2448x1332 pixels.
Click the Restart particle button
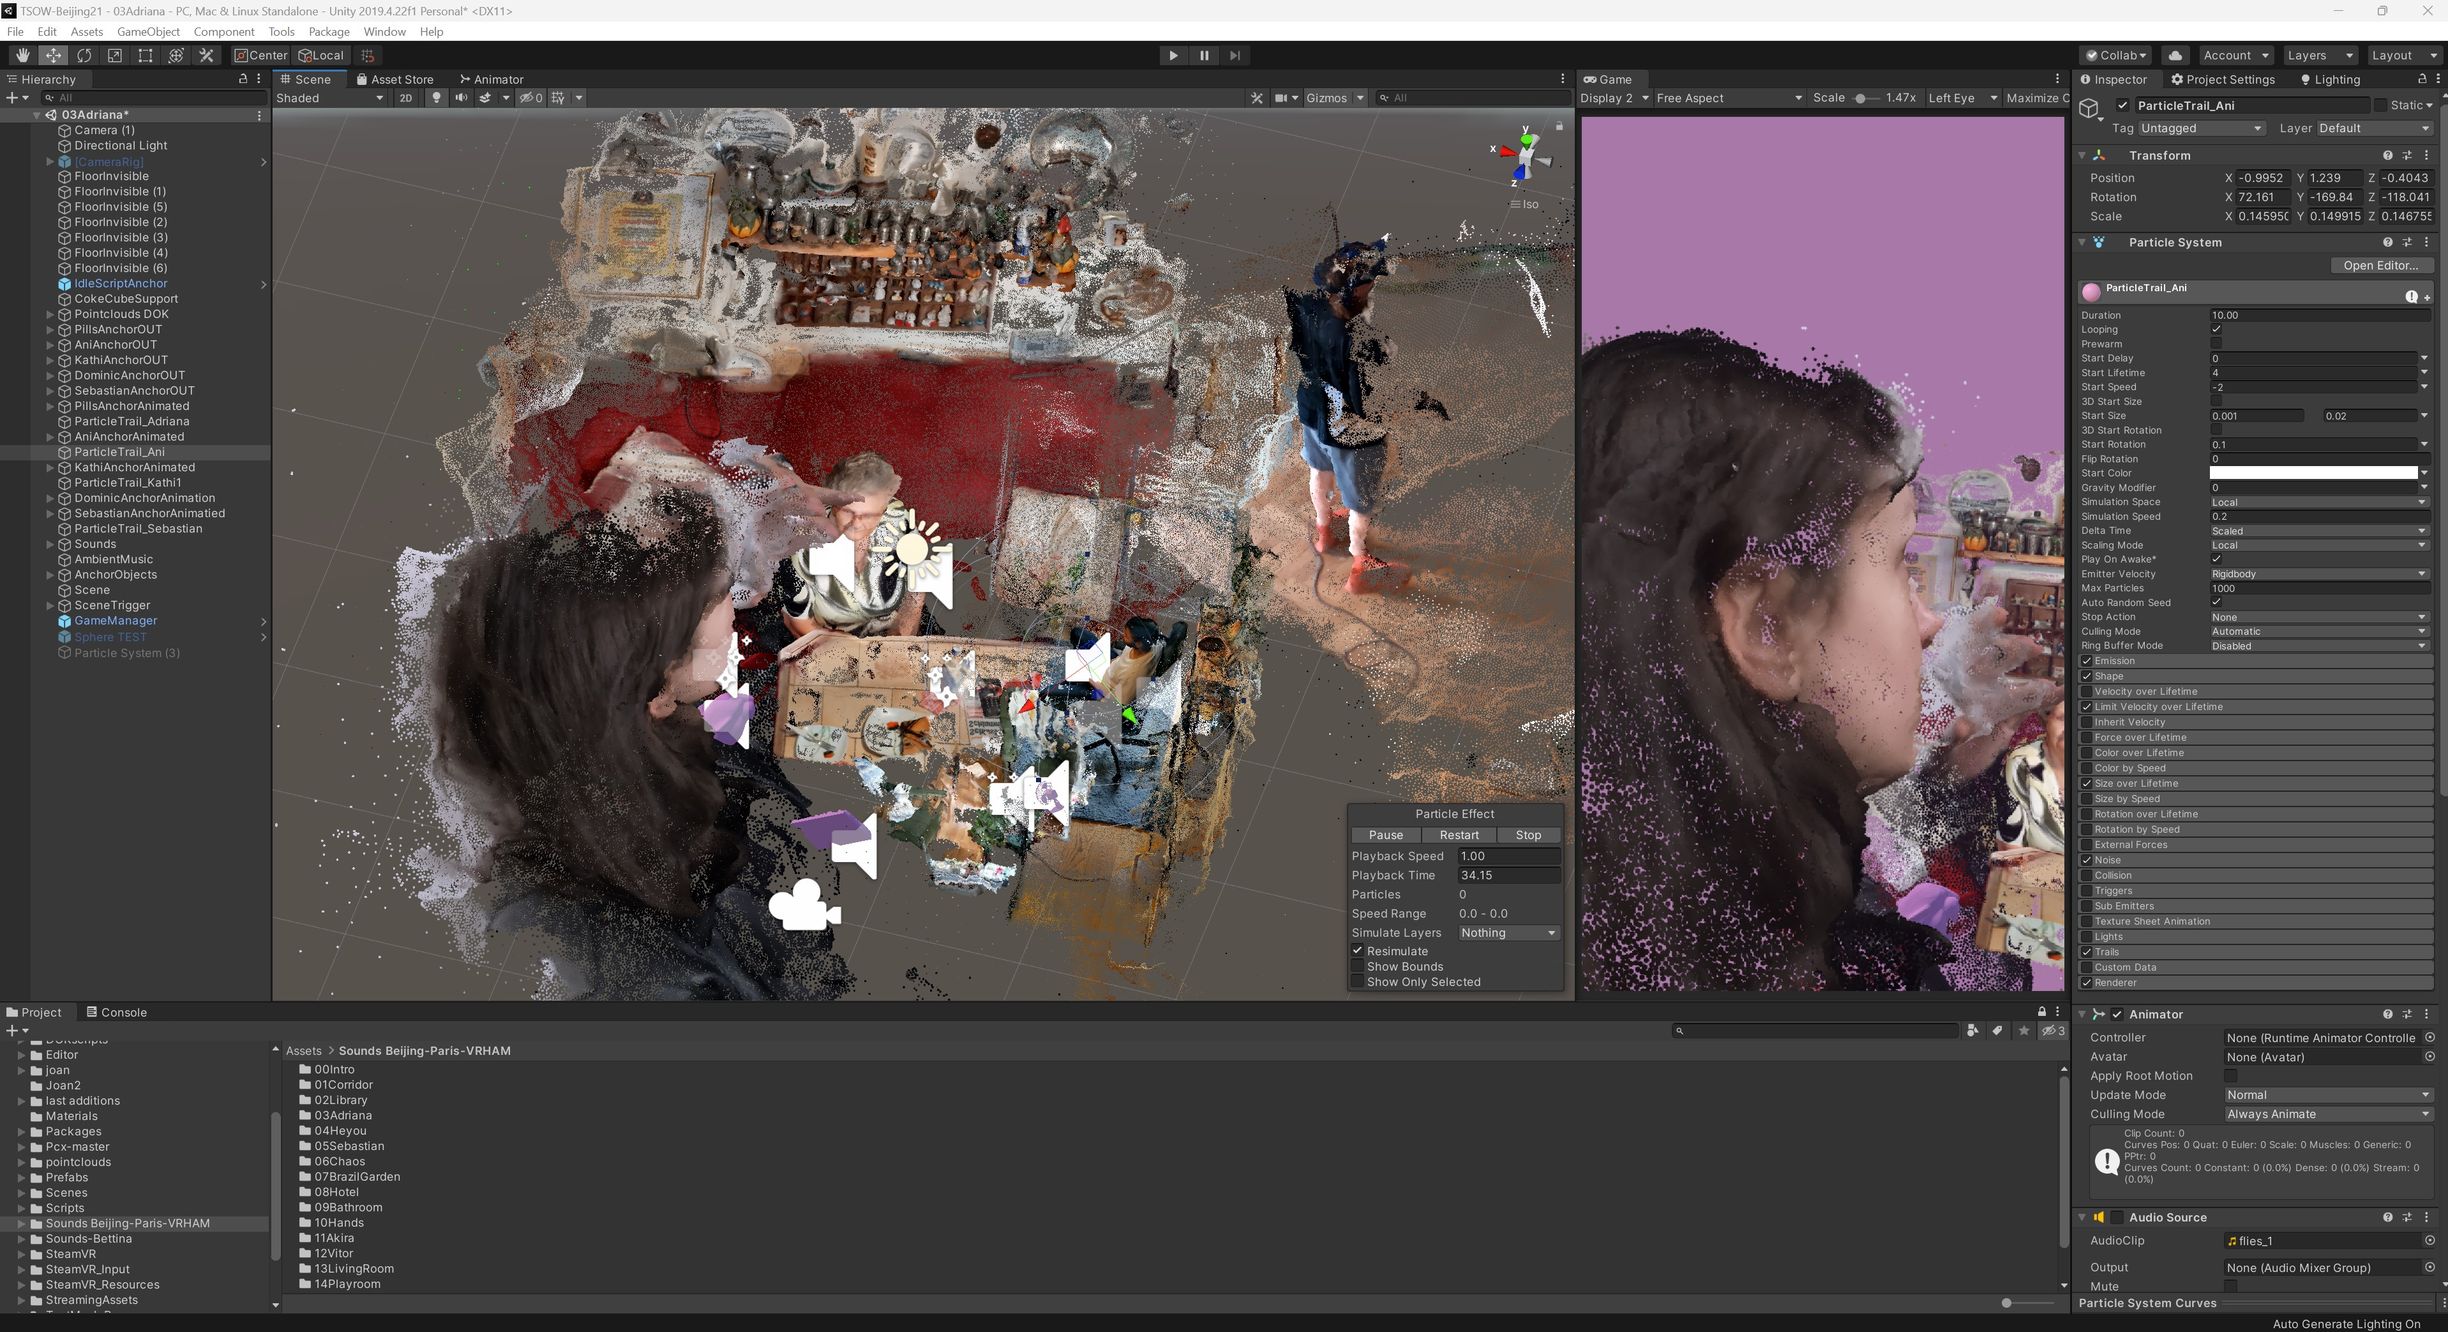[x=1458, y=835]
